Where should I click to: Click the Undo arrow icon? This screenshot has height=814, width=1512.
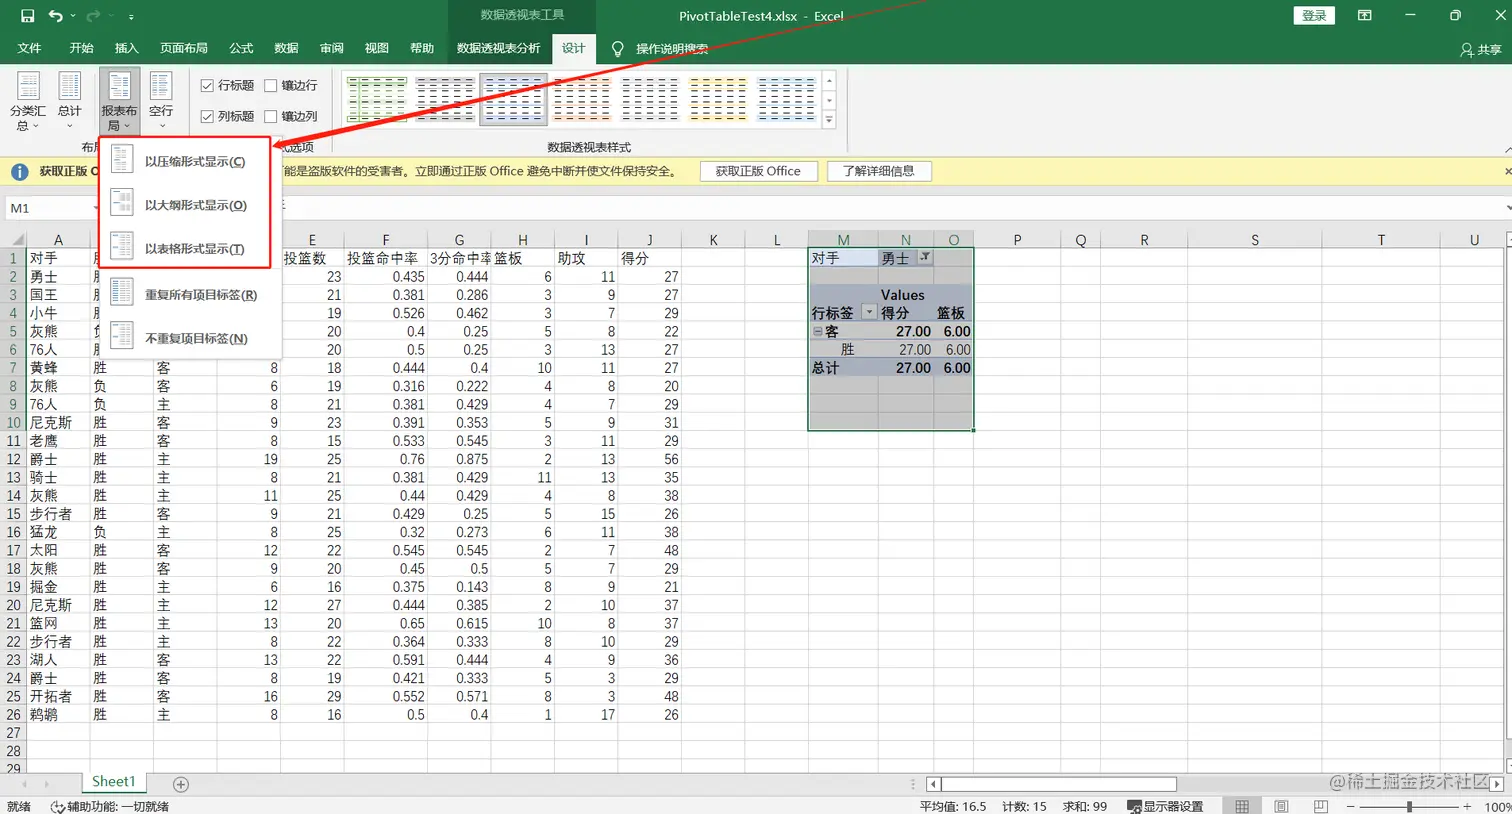tap(56, 16)
